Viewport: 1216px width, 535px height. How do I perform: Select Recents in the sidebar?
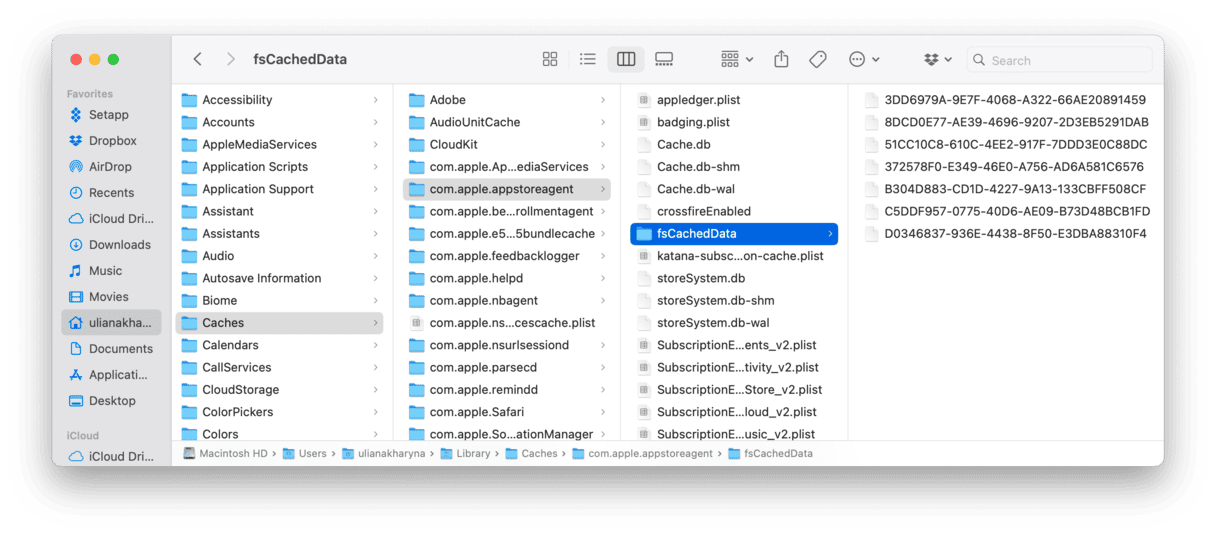click(x=111, y=193)
